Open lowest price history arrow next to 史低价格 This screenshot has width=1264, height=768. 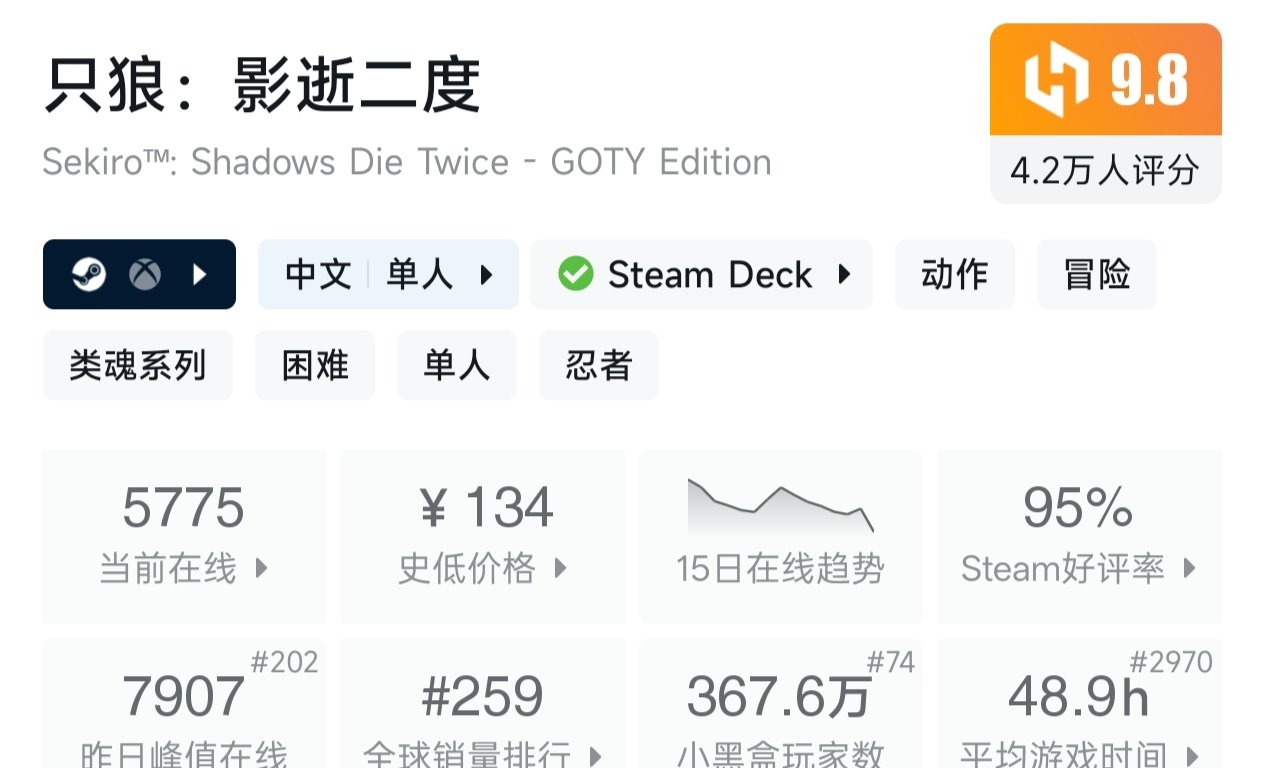pos(561,569)
